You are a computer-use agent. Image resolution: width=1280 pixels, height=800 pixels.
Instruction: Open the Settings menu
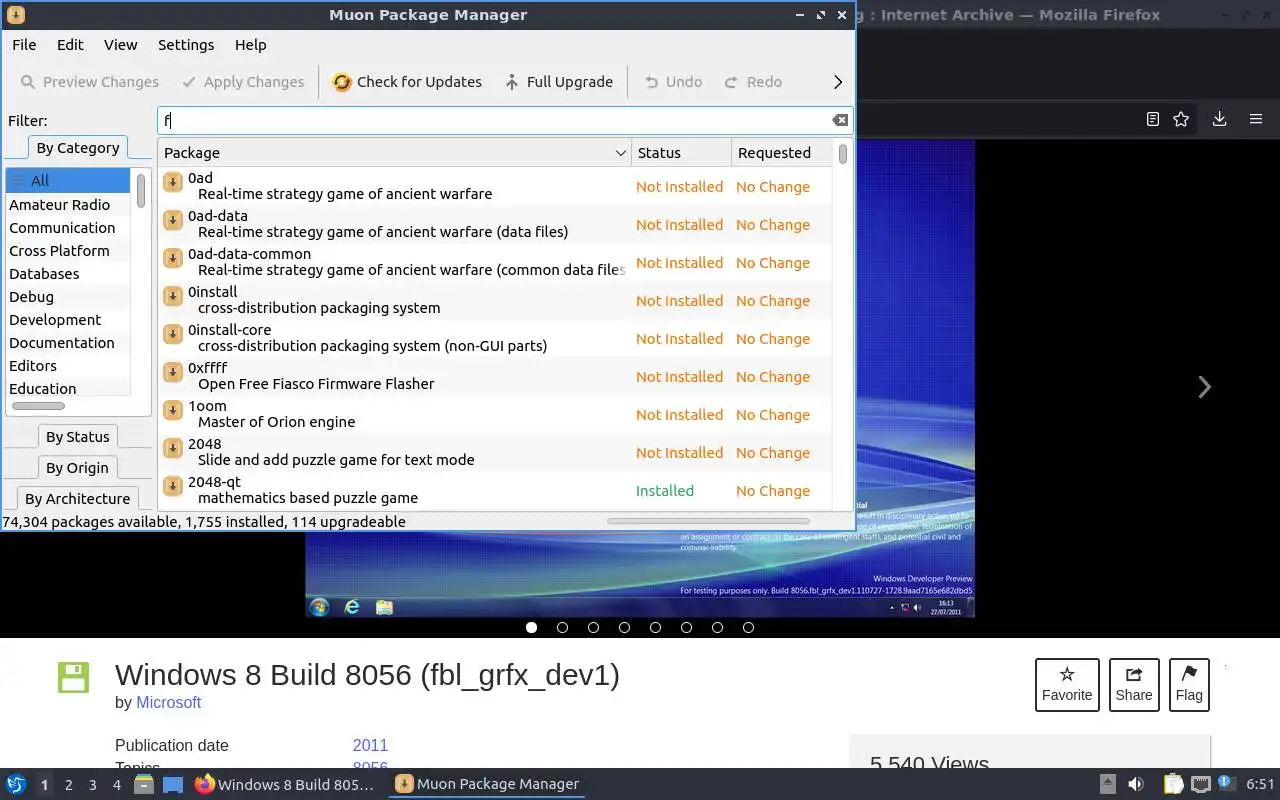(186, 45)
